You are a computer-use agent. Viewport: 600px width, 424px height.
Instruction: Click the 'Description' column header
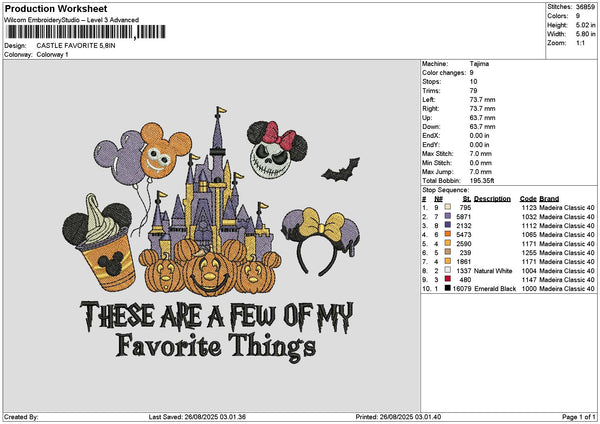pos(492,199)
